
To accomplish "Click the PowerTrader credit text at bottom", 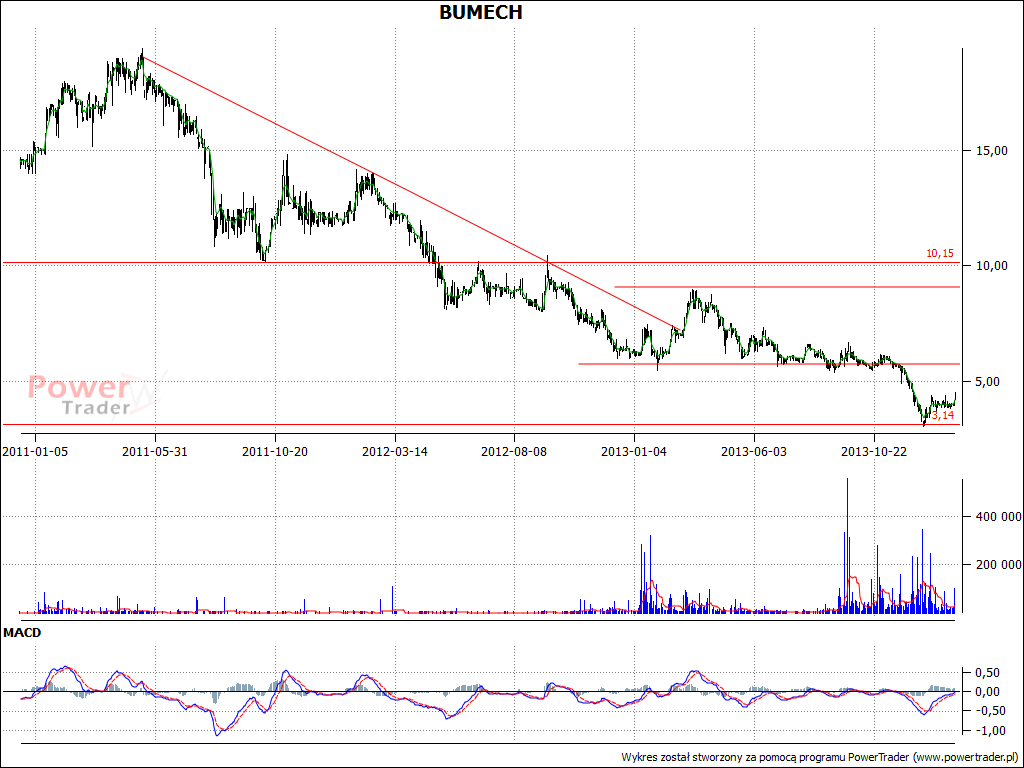I will (820, 757).
